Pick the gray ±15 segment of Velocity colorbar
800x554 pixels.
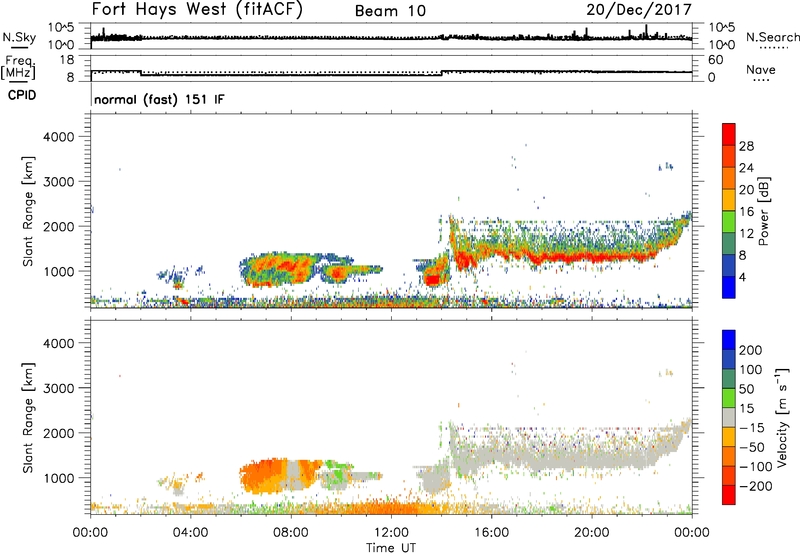[729, 417]
